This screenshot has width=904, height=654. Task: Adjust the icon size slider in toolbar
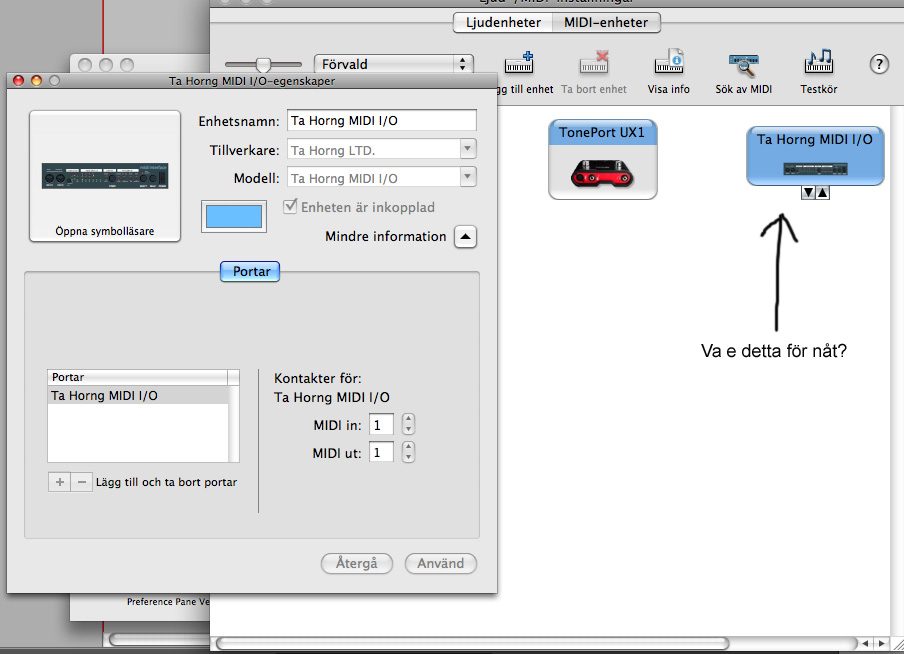coord(263,64)
